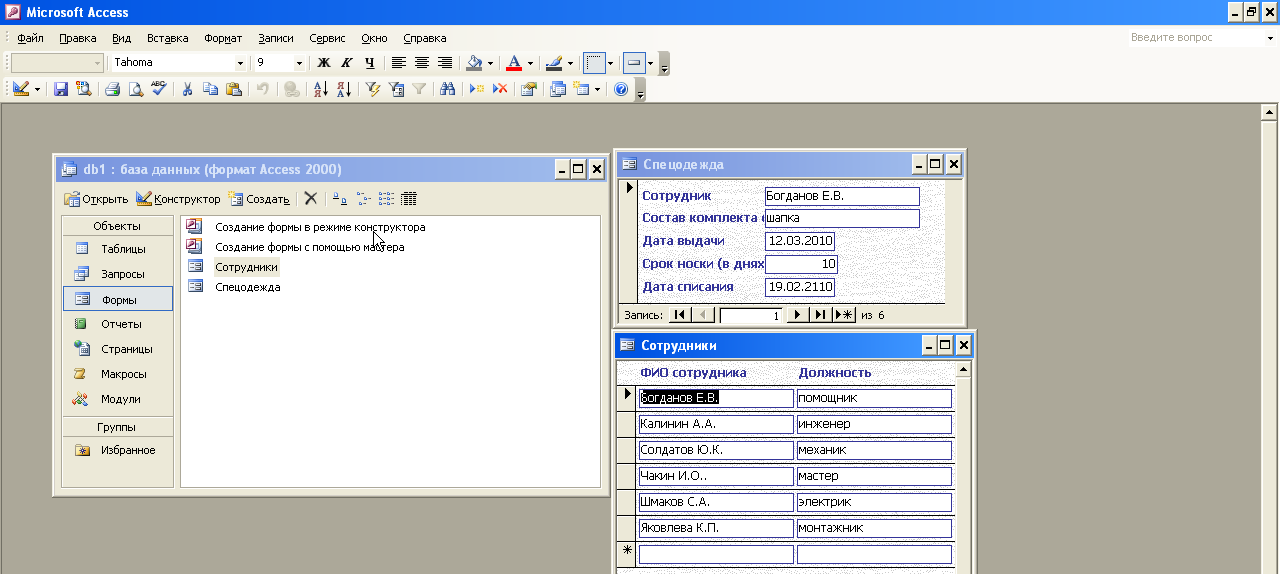The image size is (1280, 574).
Task: Switch db1 window to Details view
Action: click(409, 198)
